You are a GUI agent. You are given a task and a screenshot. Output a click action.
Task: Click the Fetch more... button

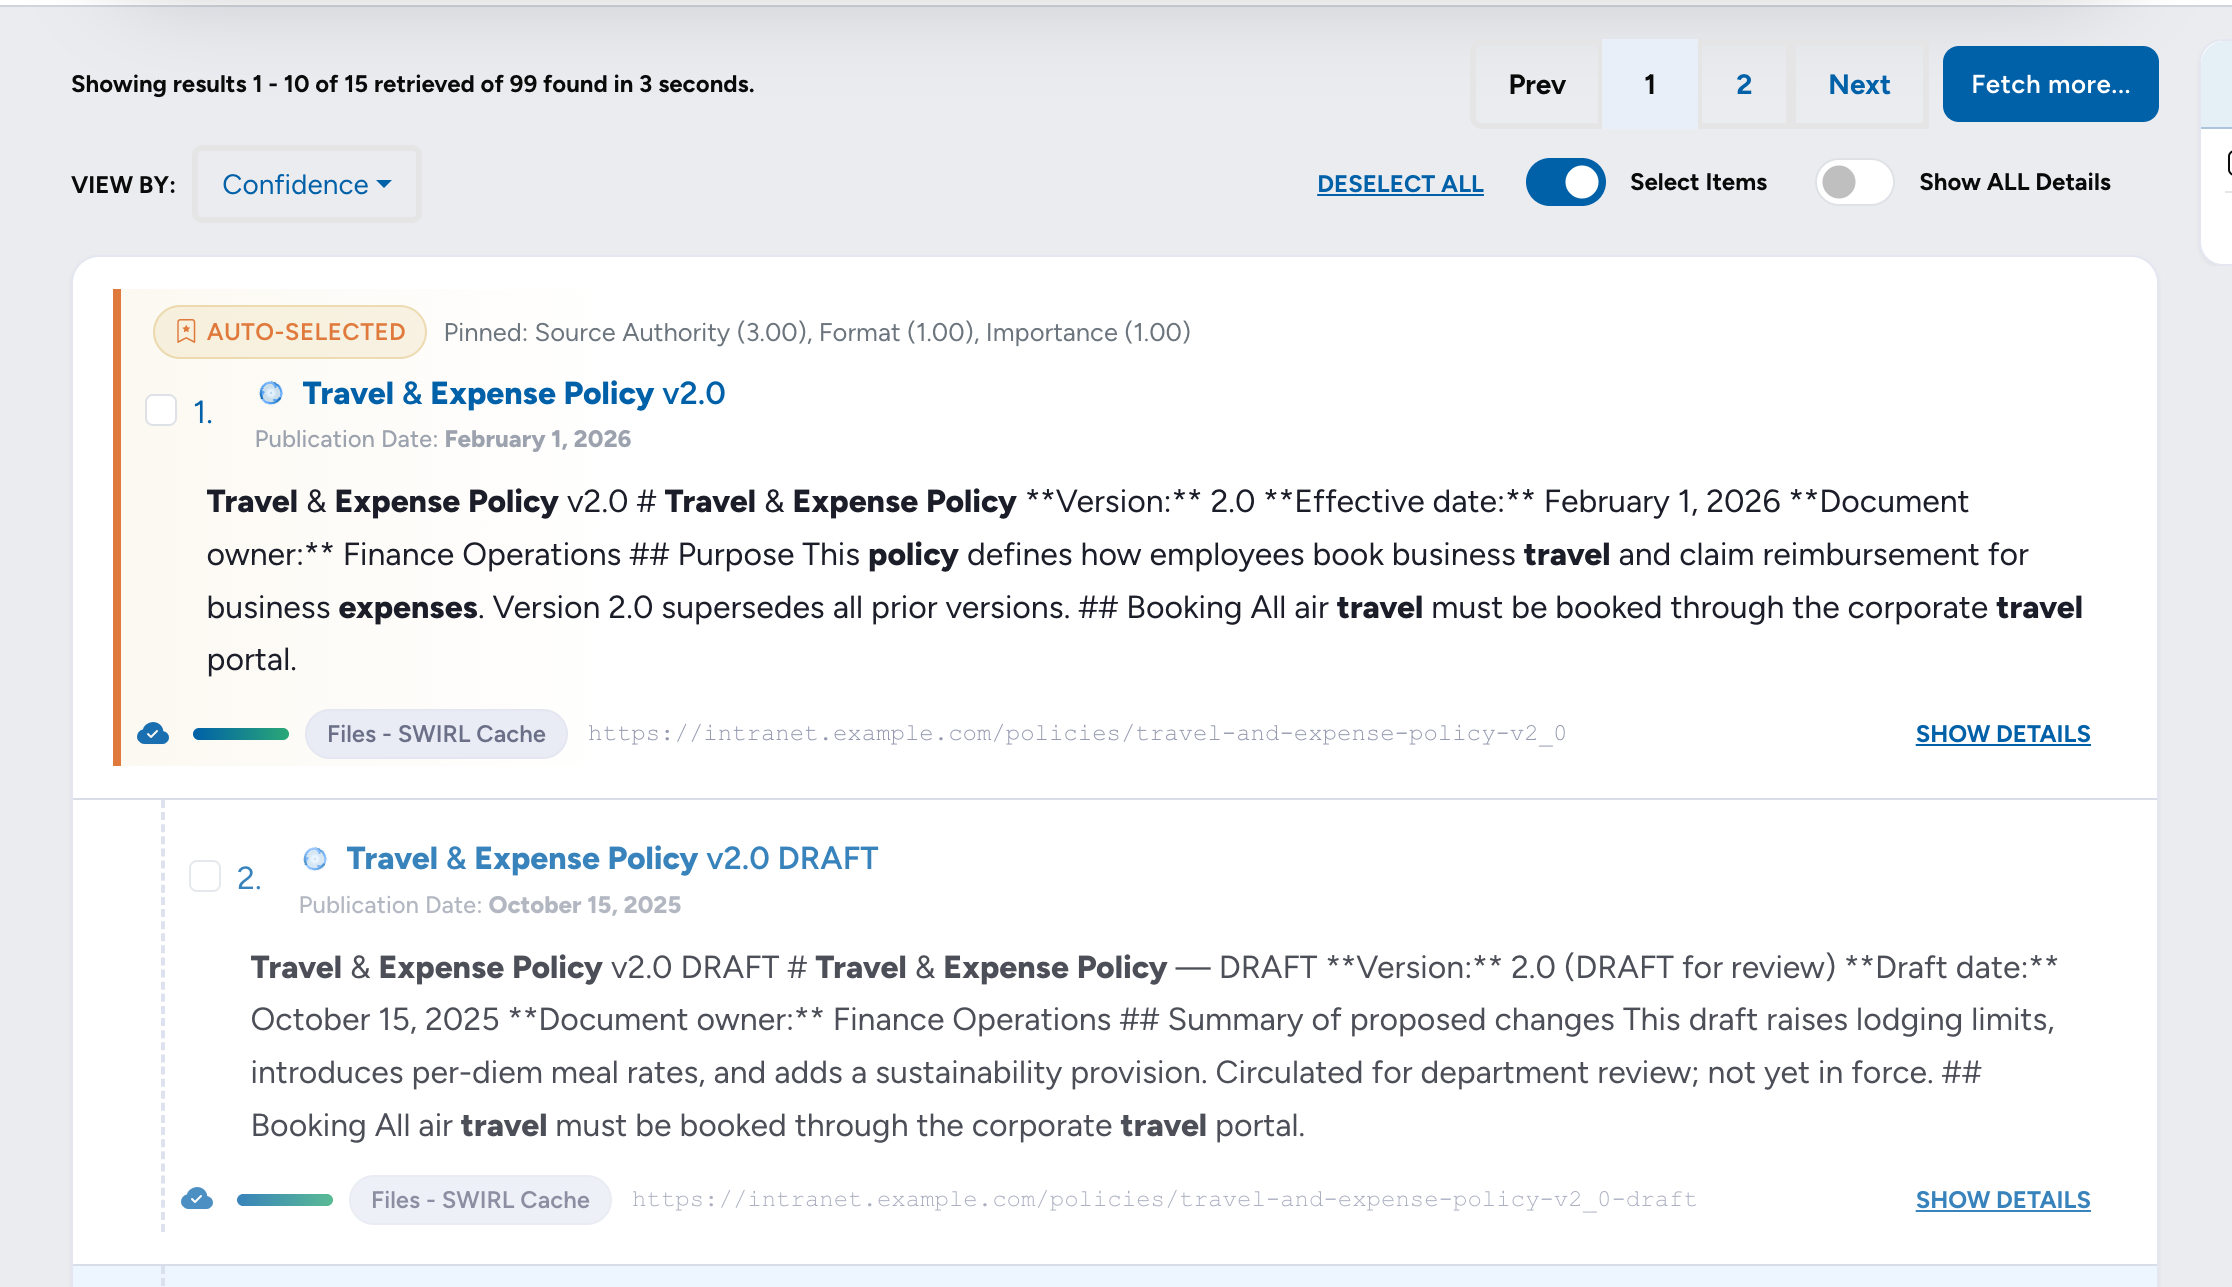2050,84
